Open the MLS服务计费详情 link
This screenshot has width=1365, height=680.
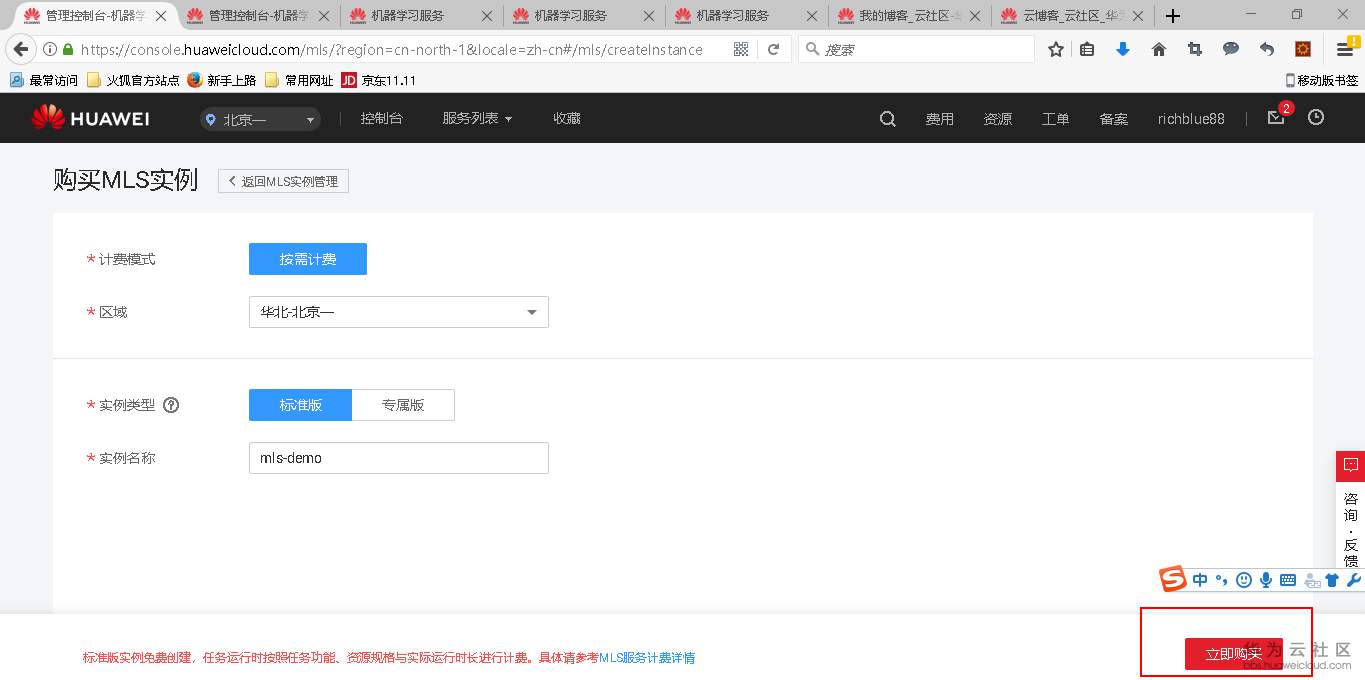tap(646, 657)
